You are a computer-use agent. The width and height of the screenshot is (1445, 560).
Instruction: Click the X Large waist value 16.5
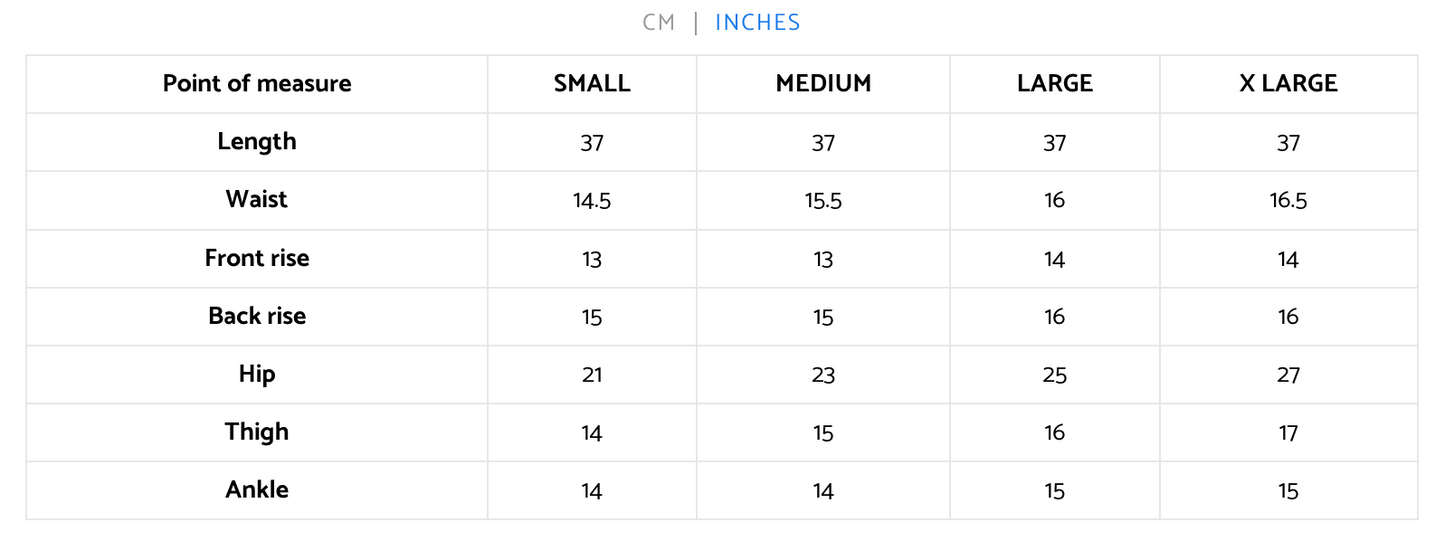[x=1288, y=201]
